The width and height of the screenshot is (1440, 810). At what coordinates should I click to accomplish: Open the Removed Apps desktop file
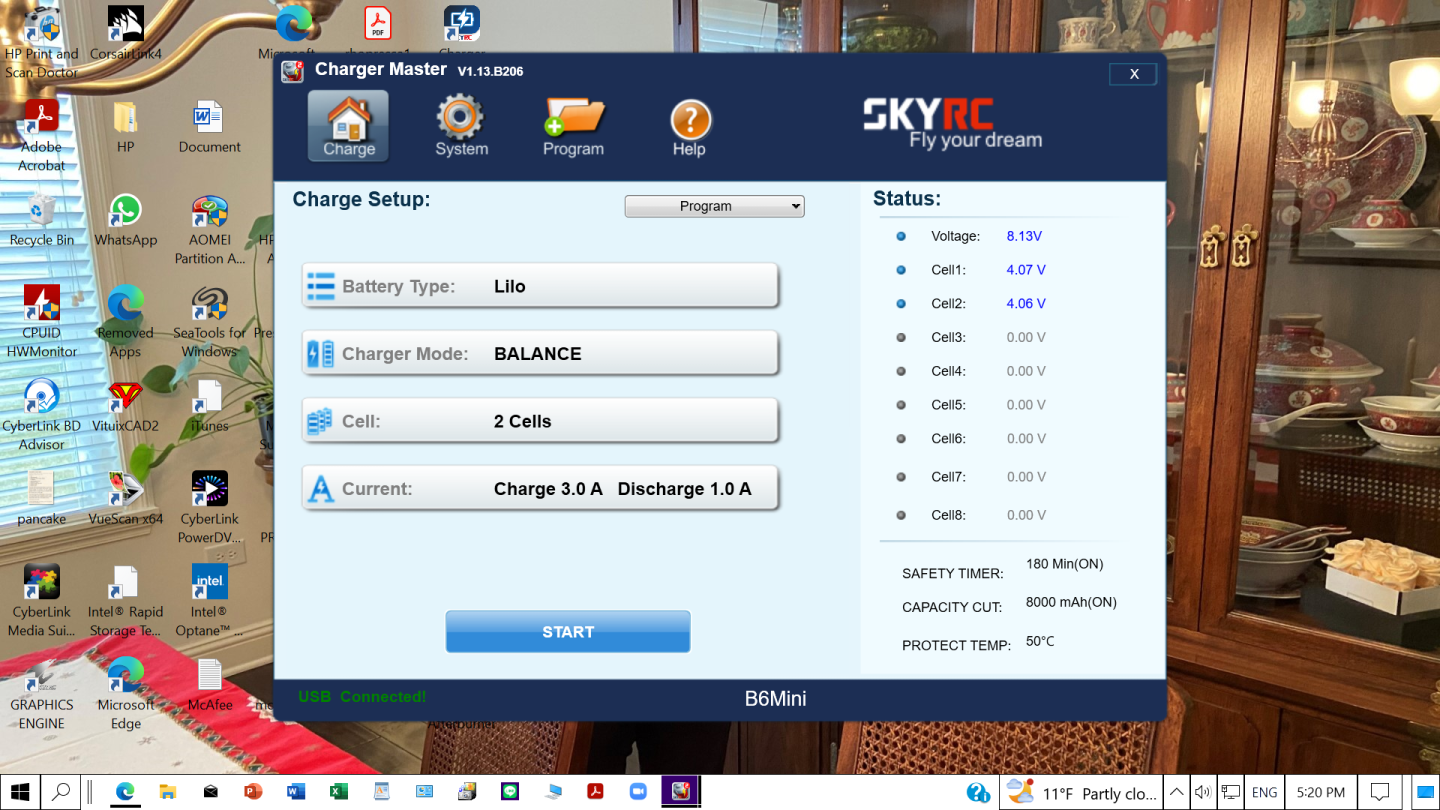click(x=125, y=322)
